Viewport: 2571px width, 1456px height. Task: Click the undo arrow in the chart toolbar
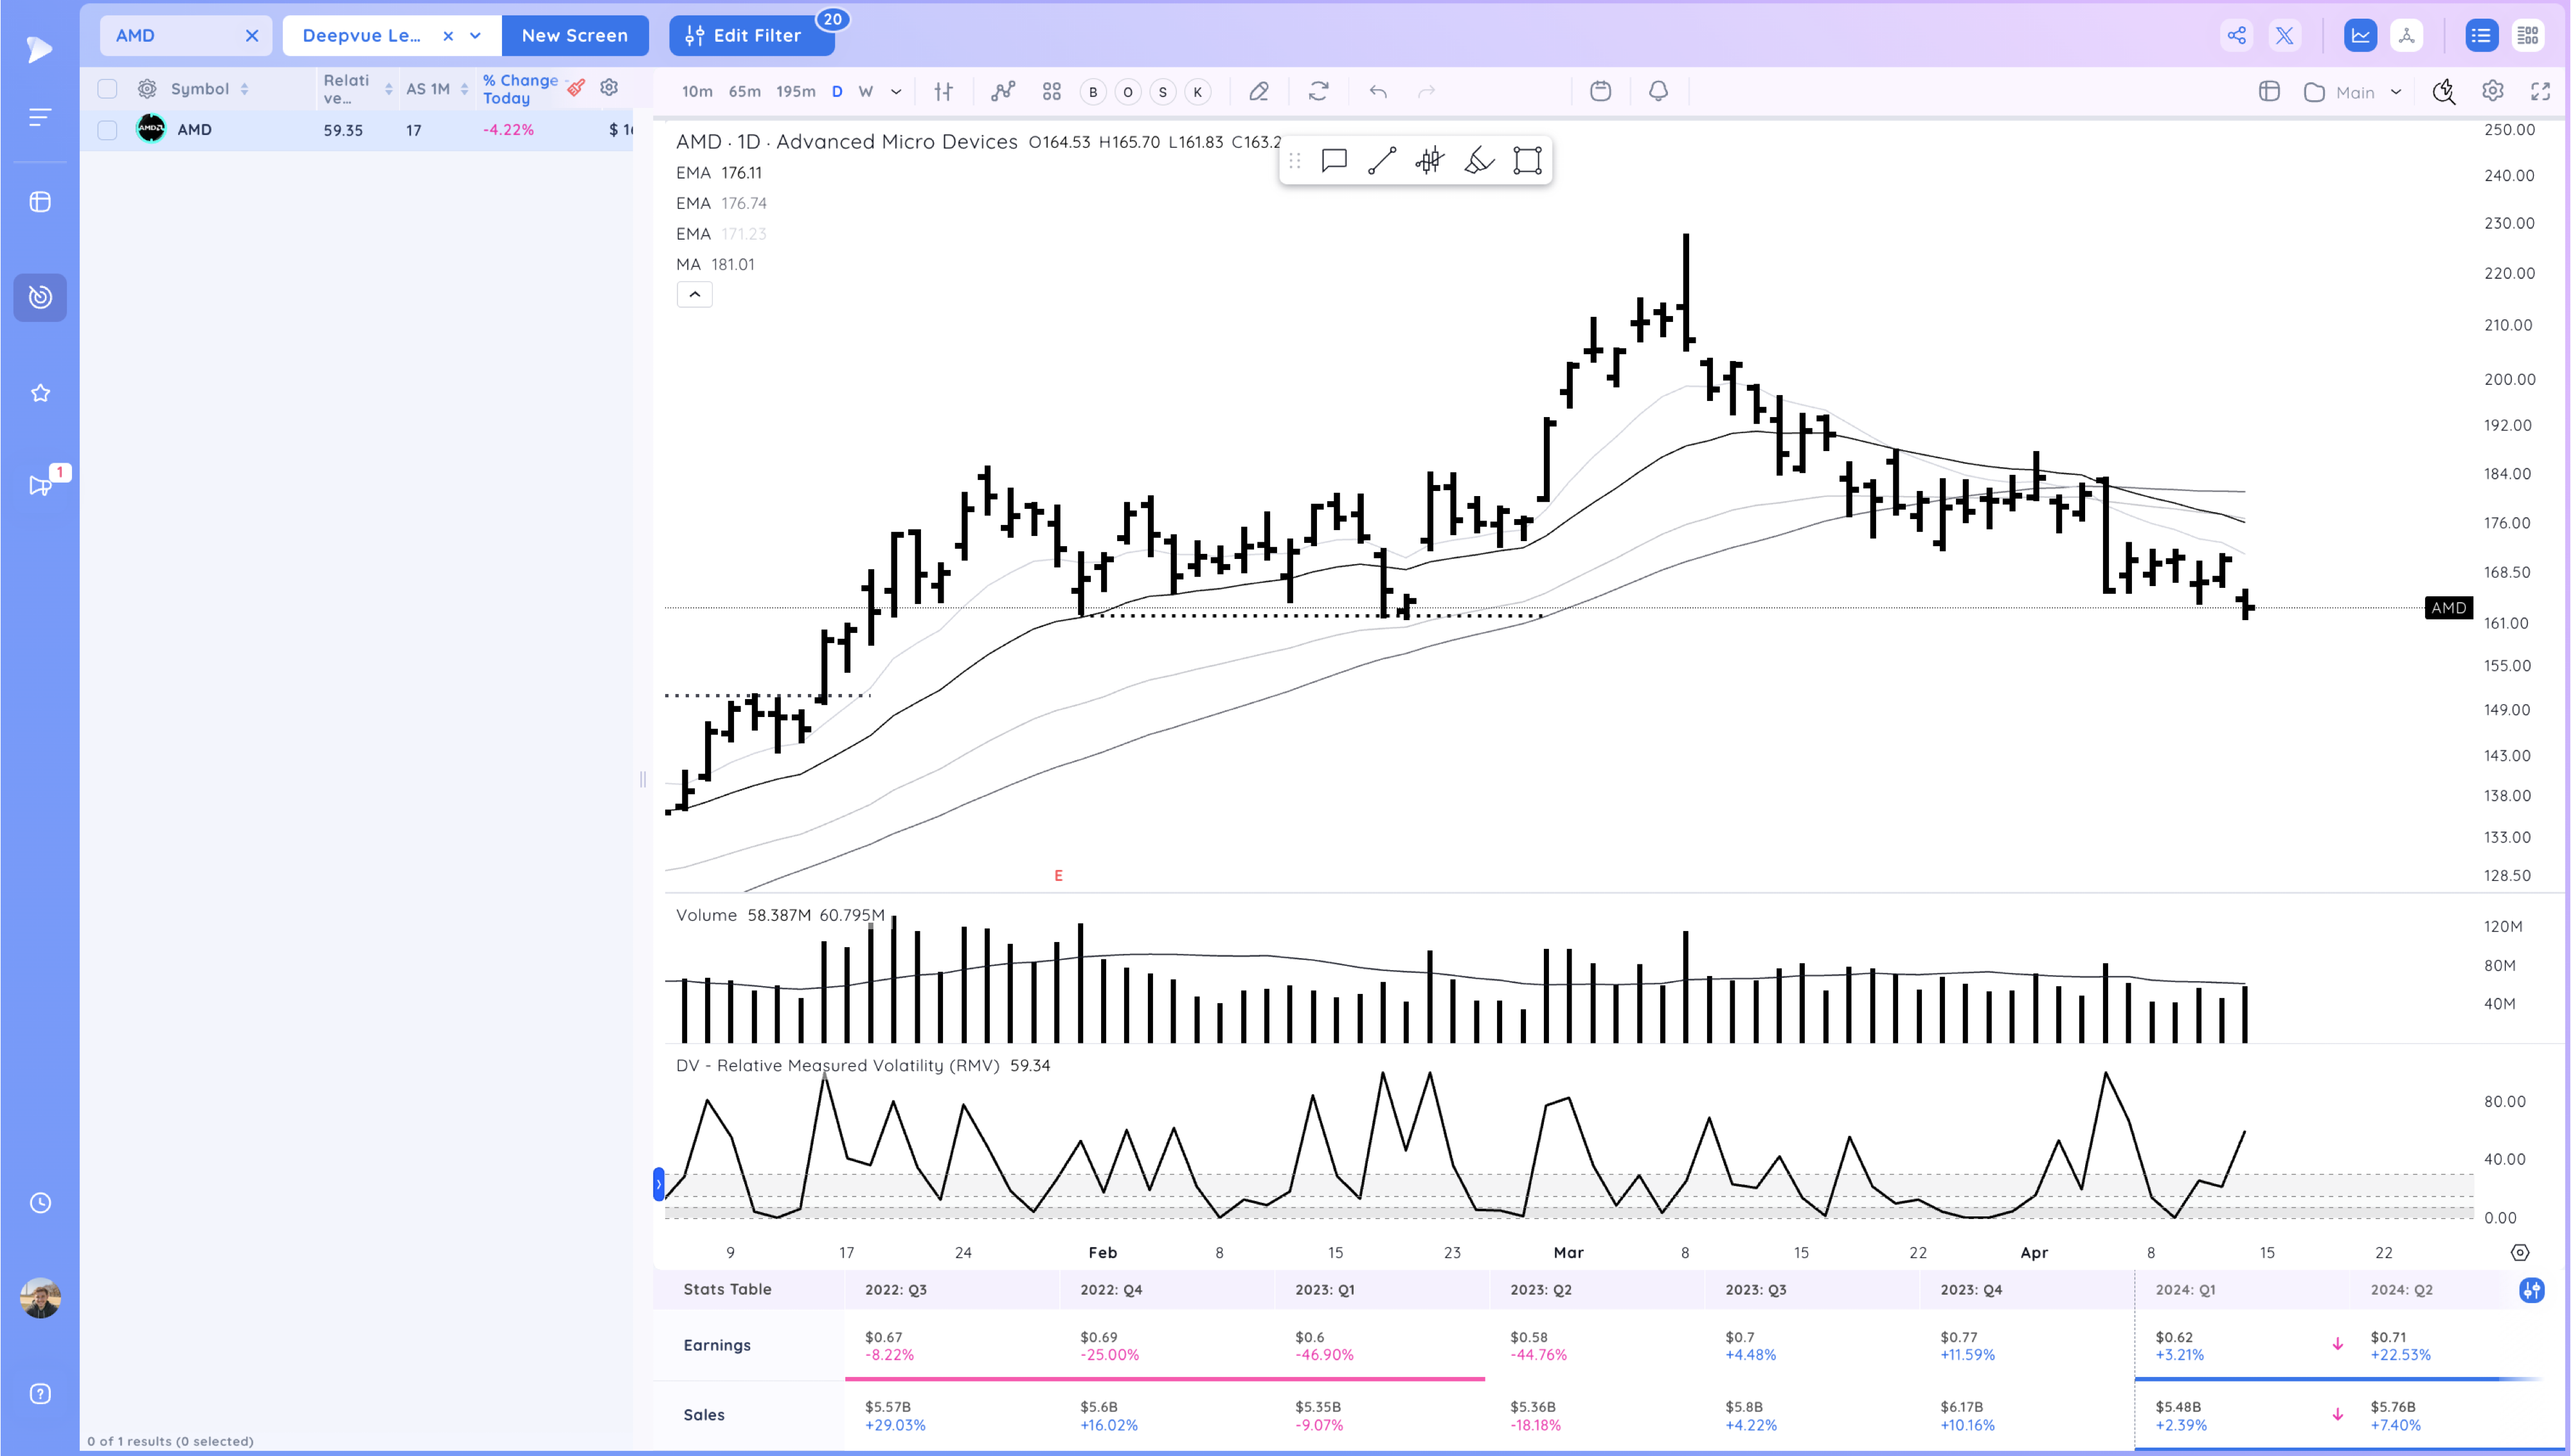(1378, 92)
